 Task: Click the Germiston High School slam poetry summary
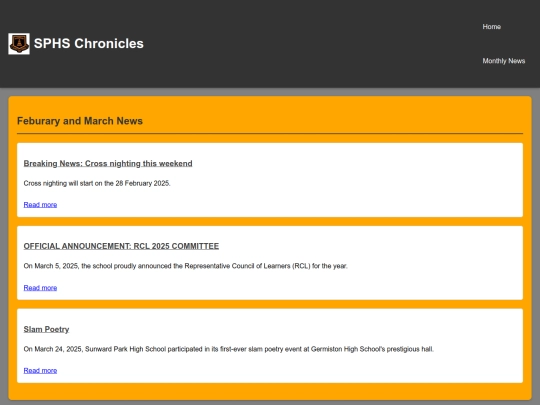(x=229, y=349)
